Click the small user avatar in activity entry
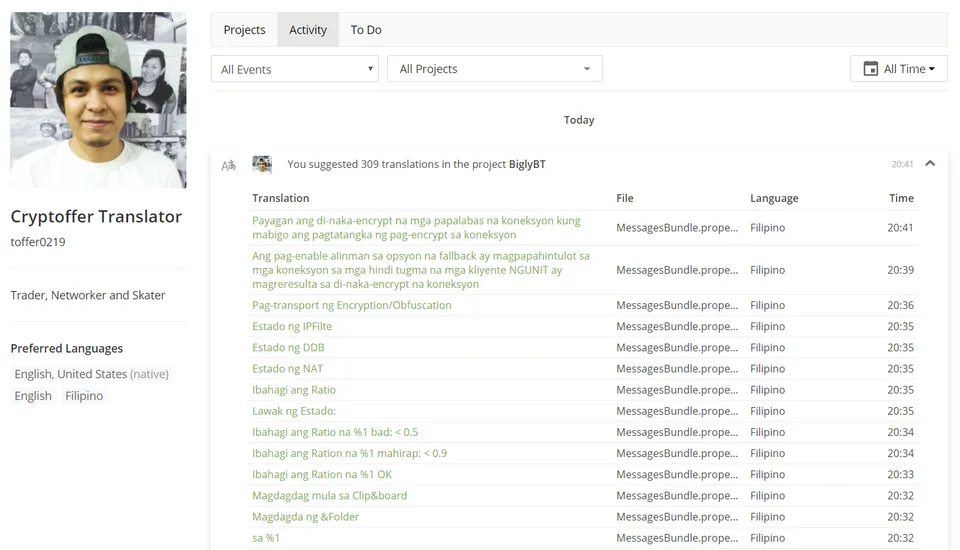The height and width of the screenshot is (550, 960). [x=262, y=164]
